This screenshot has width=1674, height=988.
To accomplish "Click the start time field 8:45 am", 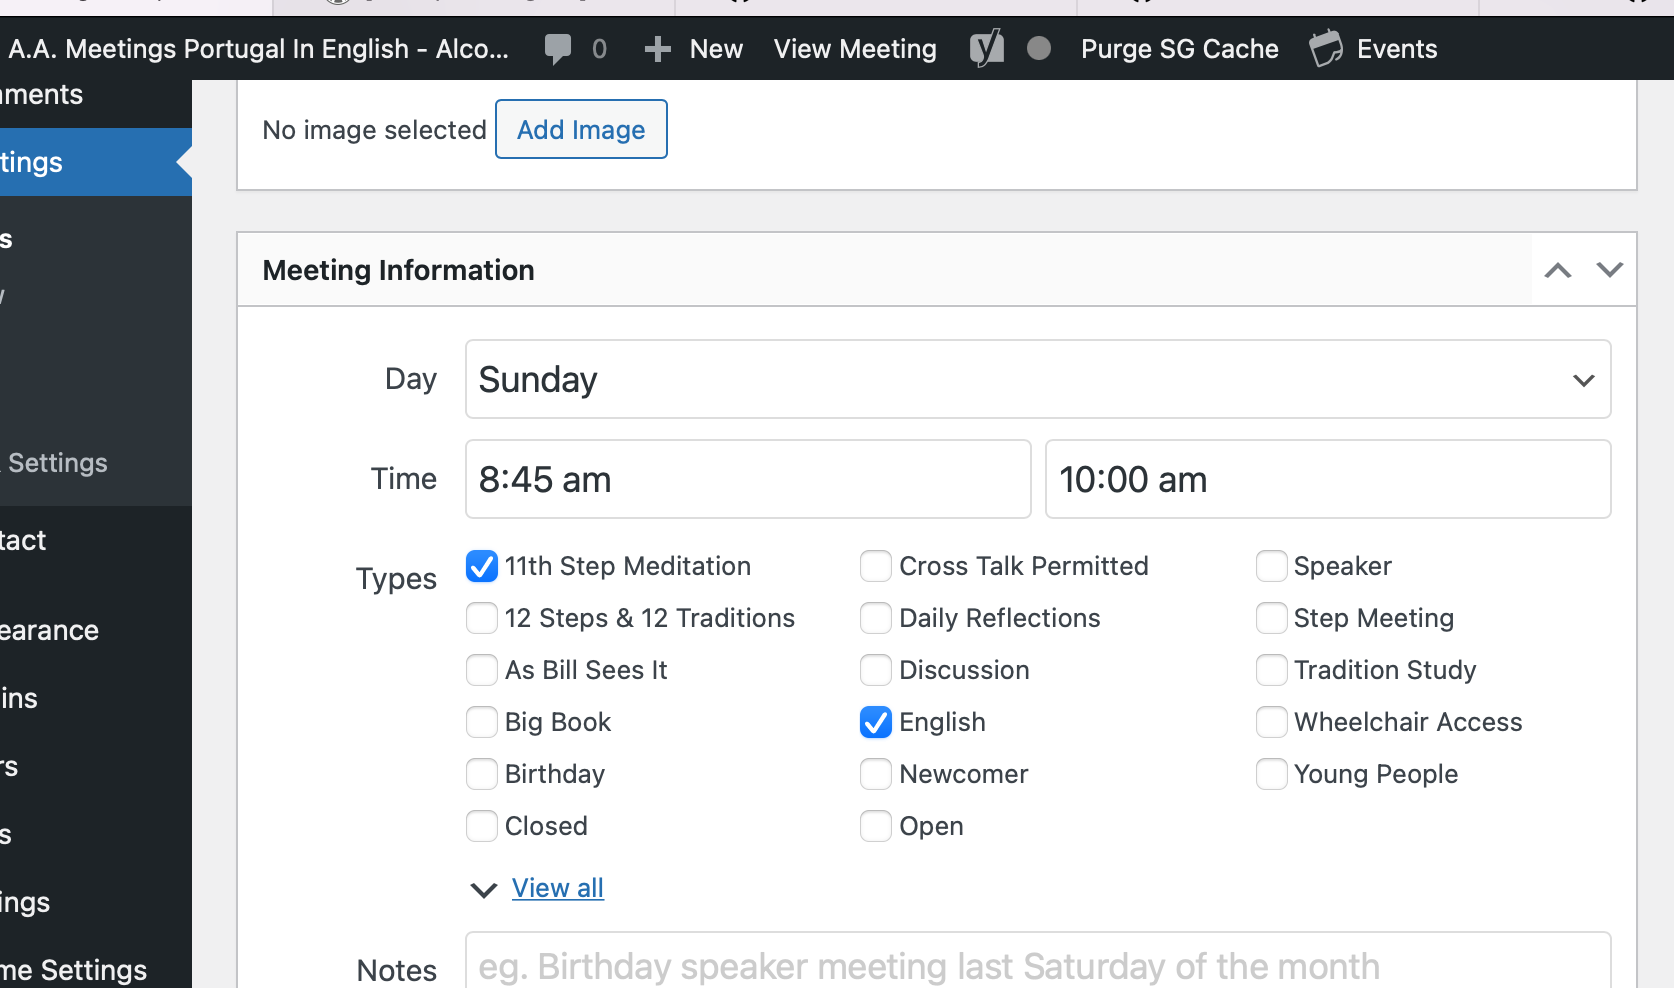I will click(x=748, y=480).
